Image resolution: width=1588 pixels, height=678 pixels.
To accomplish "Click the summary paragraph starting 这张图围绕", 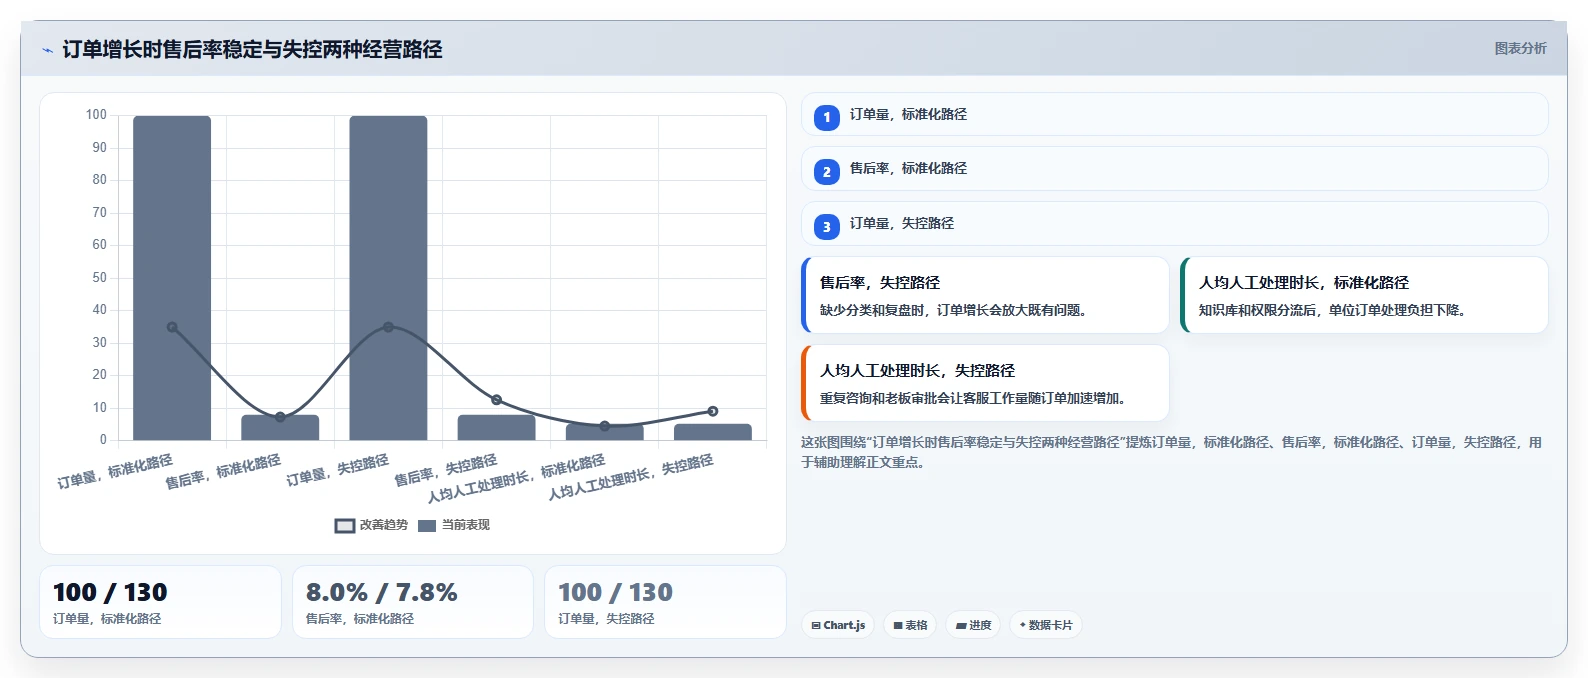I will pyautogui.click(x=1172, y=452).
